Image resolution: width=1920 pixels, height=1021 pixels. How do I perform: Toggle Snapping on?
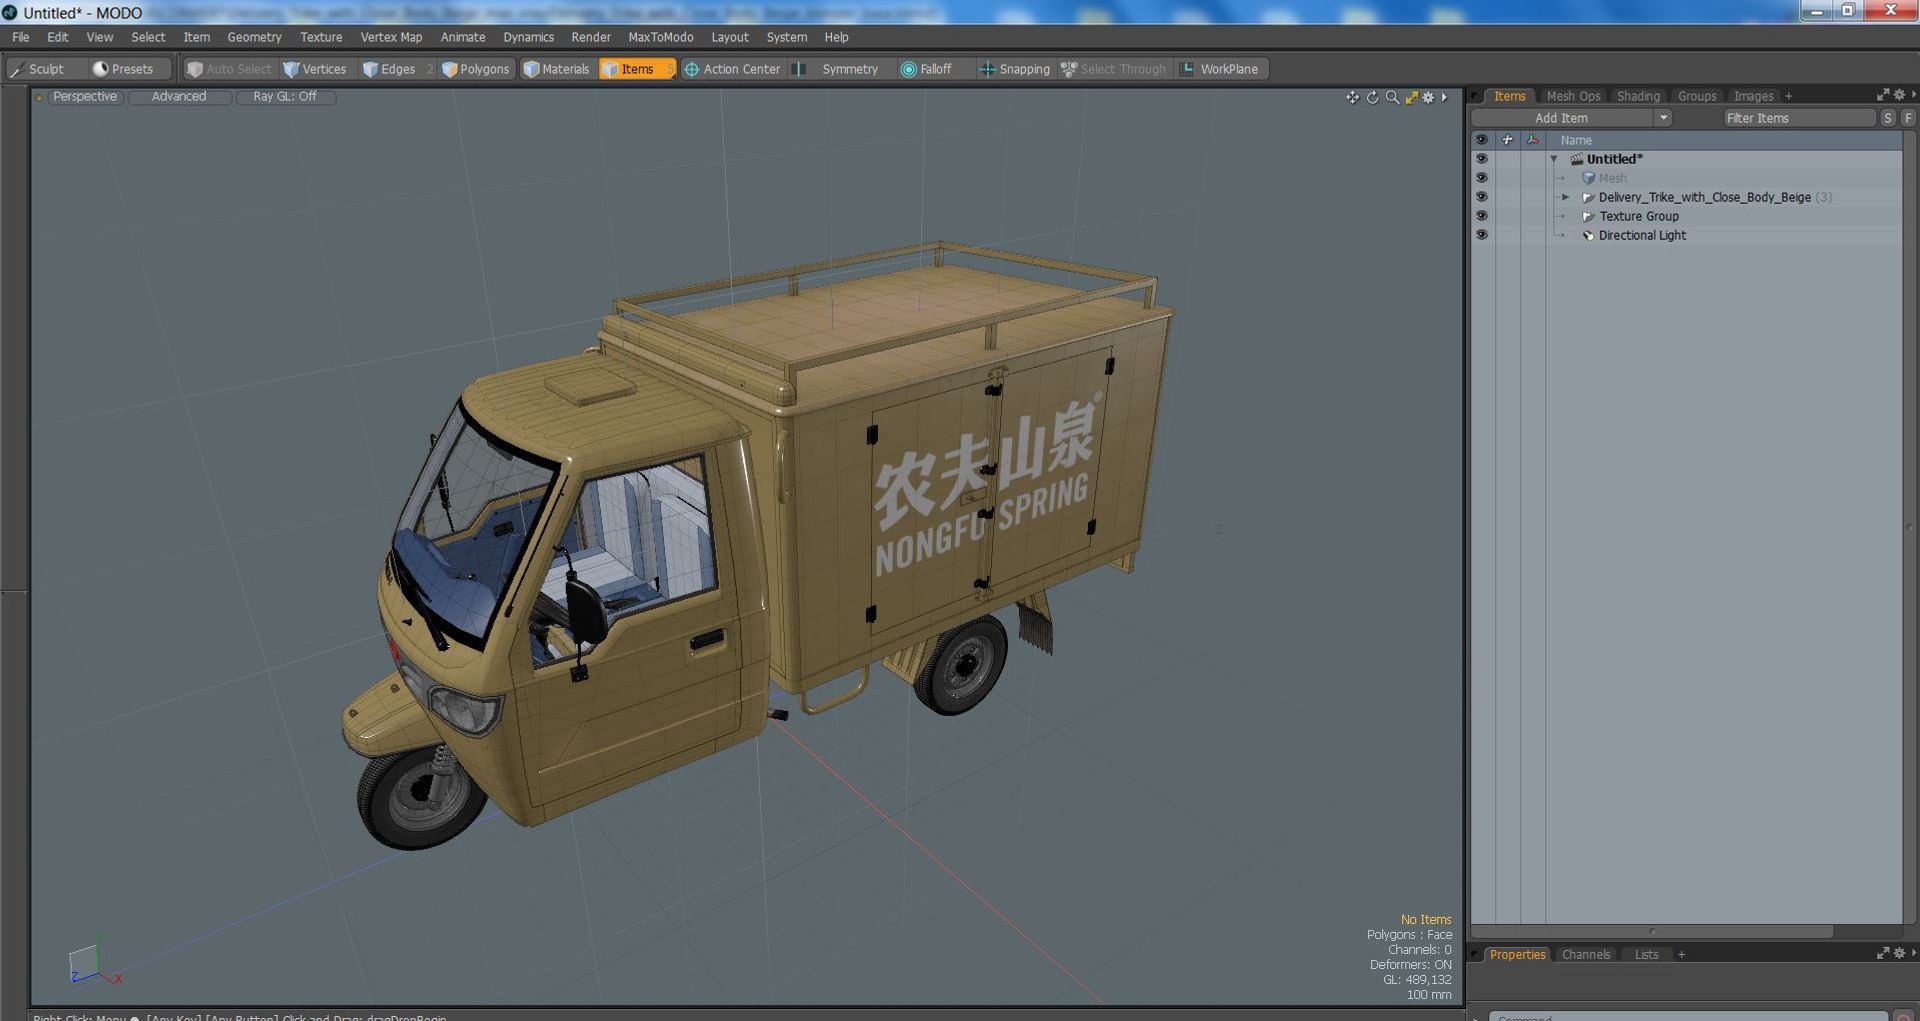[x=1014, y=69]
